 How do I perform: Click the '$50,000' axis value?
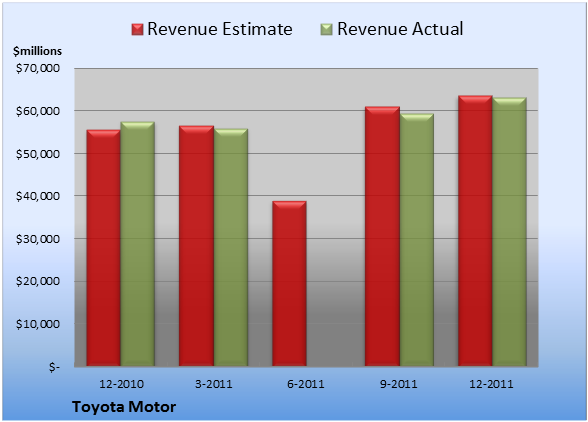tap(38, 154)
